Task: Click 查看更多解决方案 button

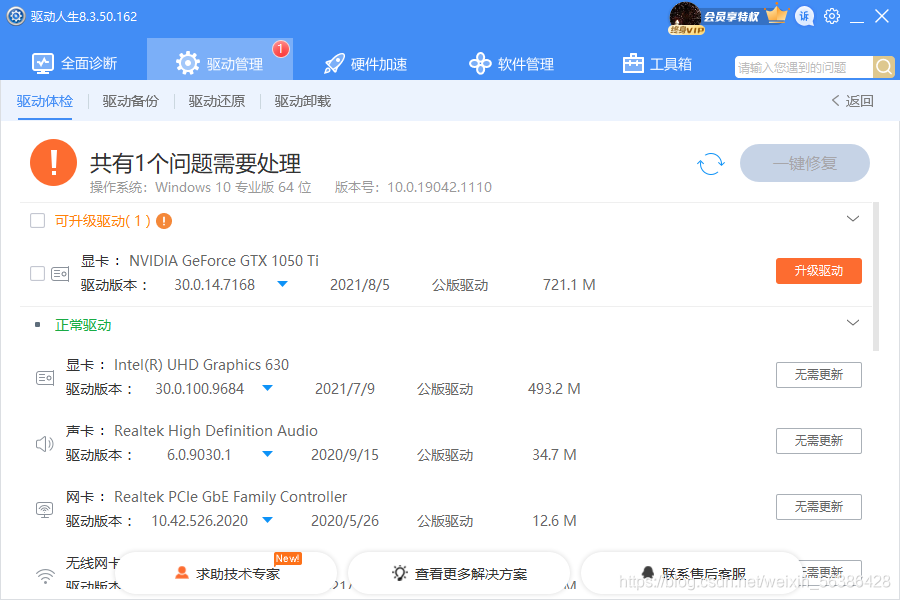Action: (459, 574)
